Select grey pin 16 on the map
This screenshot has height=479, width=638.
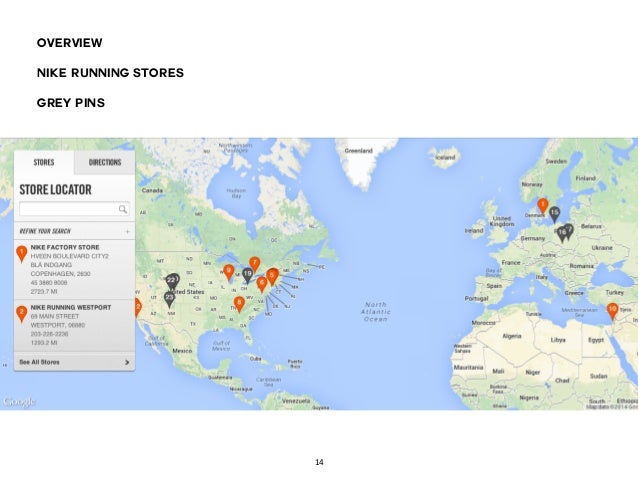pyautogui.click(x=562, y=234)
